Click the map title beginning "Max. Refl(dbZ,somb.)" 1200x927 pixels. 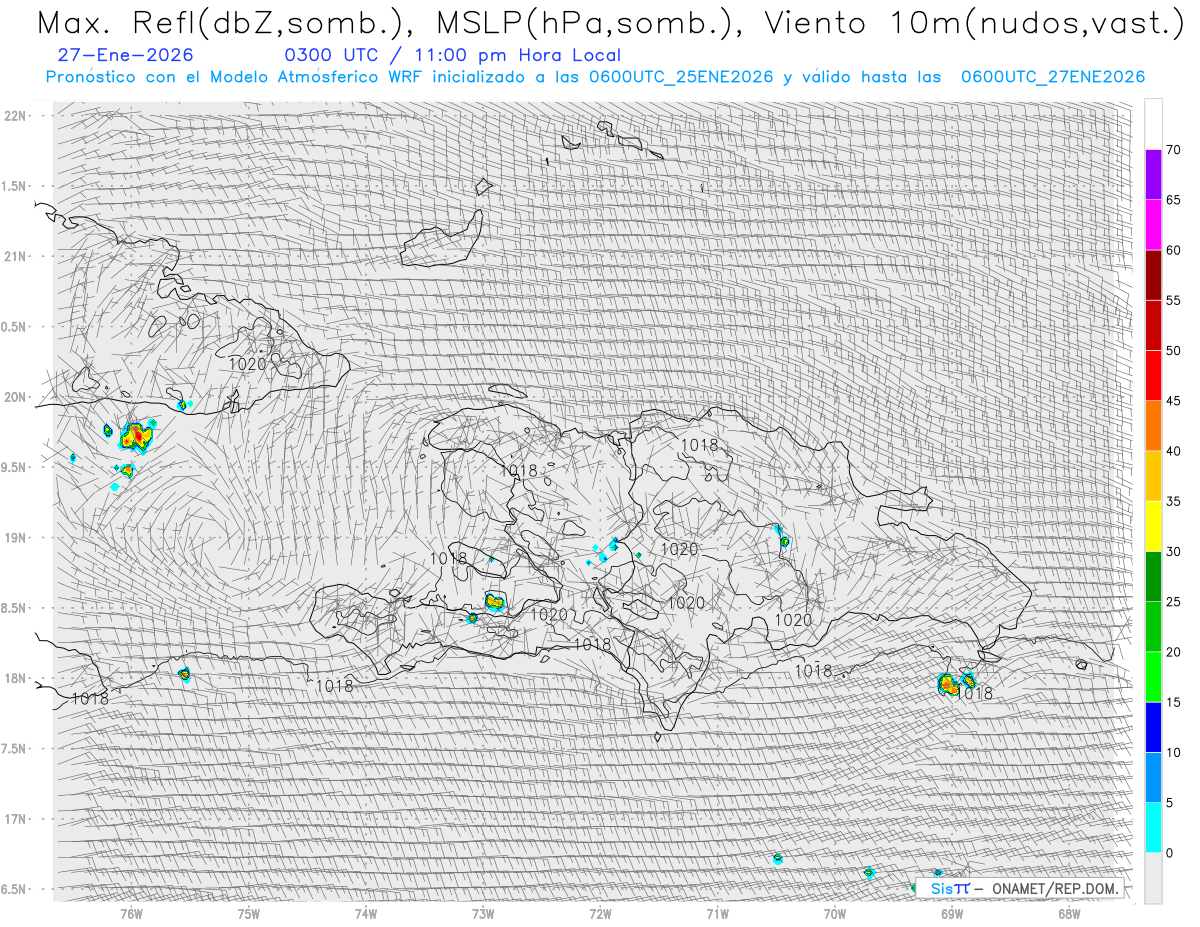click(609, 22)
